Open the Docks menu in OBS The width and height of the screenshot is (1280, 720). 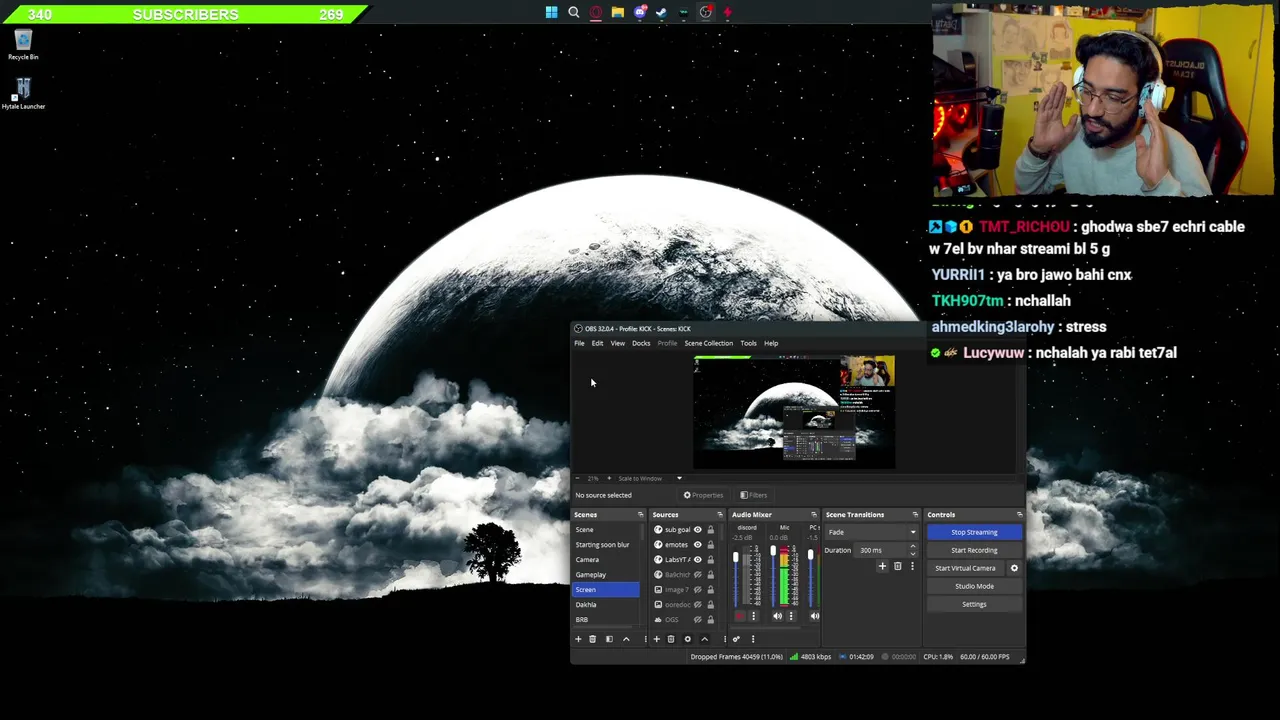coord(641,343)
